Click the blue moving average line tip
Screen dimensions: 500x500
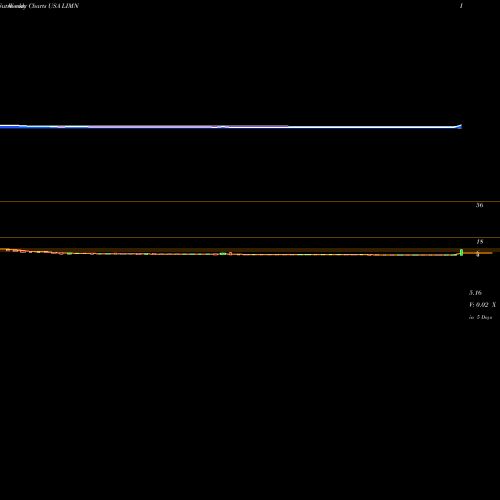tap(460, 126)
